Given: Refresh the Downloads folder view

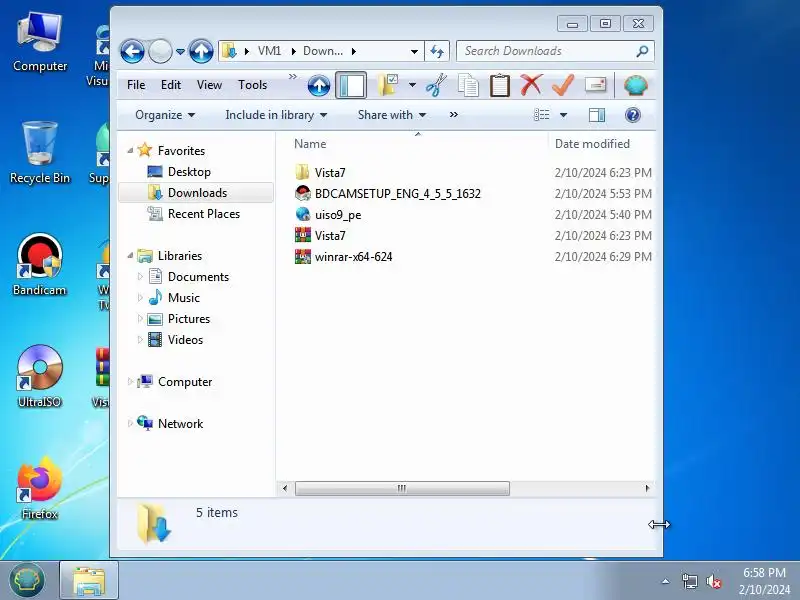Looking at the screenshot, I should pos(437,51).
